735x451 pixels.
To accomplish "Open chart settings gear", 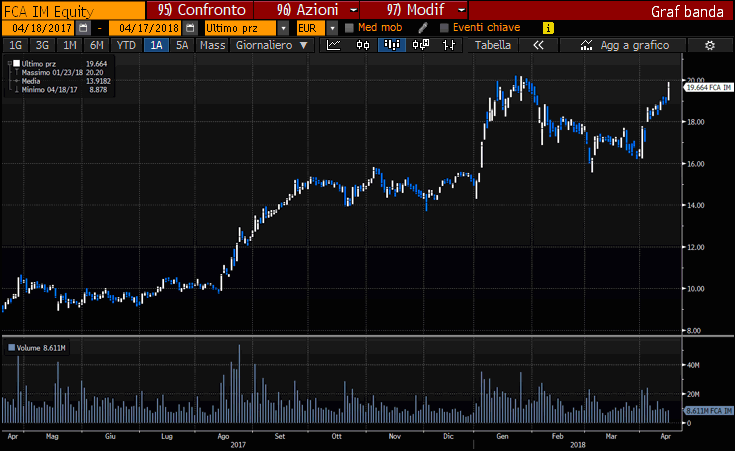I will (710, 45).
